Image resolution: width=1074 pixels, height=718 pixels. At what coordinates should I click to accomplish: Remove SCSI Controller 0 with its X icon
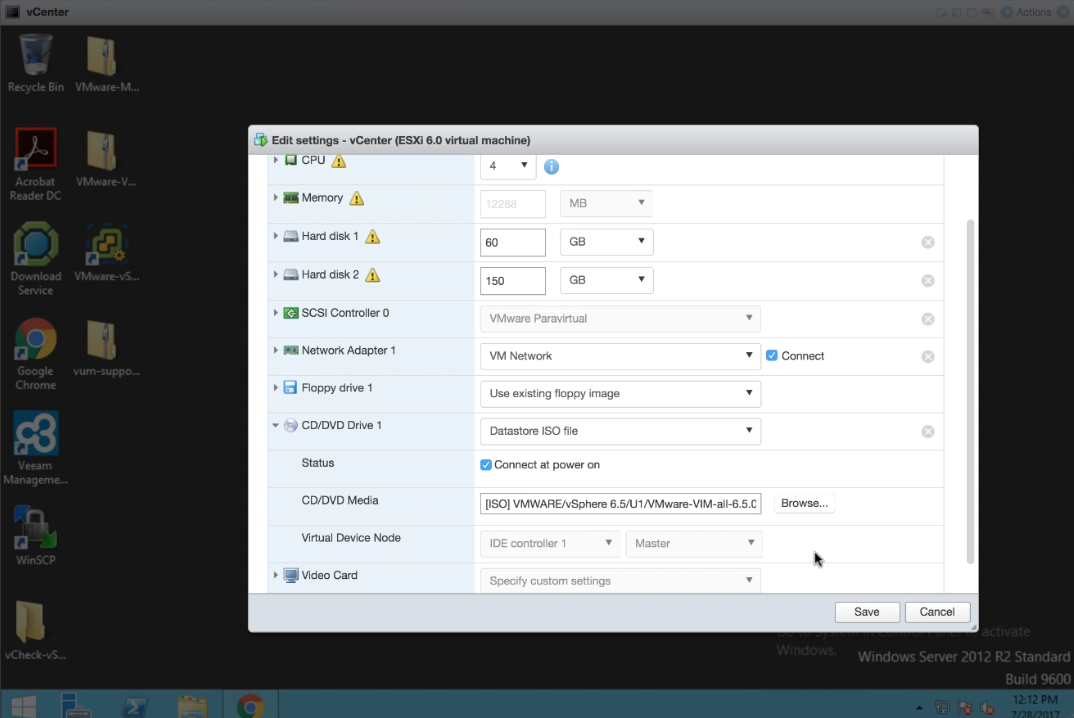[928, 319]
